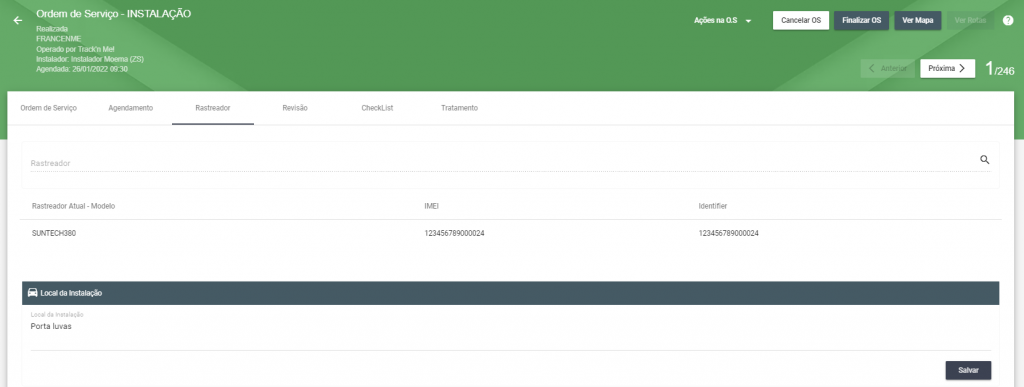Go back using the left arrow icon
1024x387 pixels.
pos(18,20)
